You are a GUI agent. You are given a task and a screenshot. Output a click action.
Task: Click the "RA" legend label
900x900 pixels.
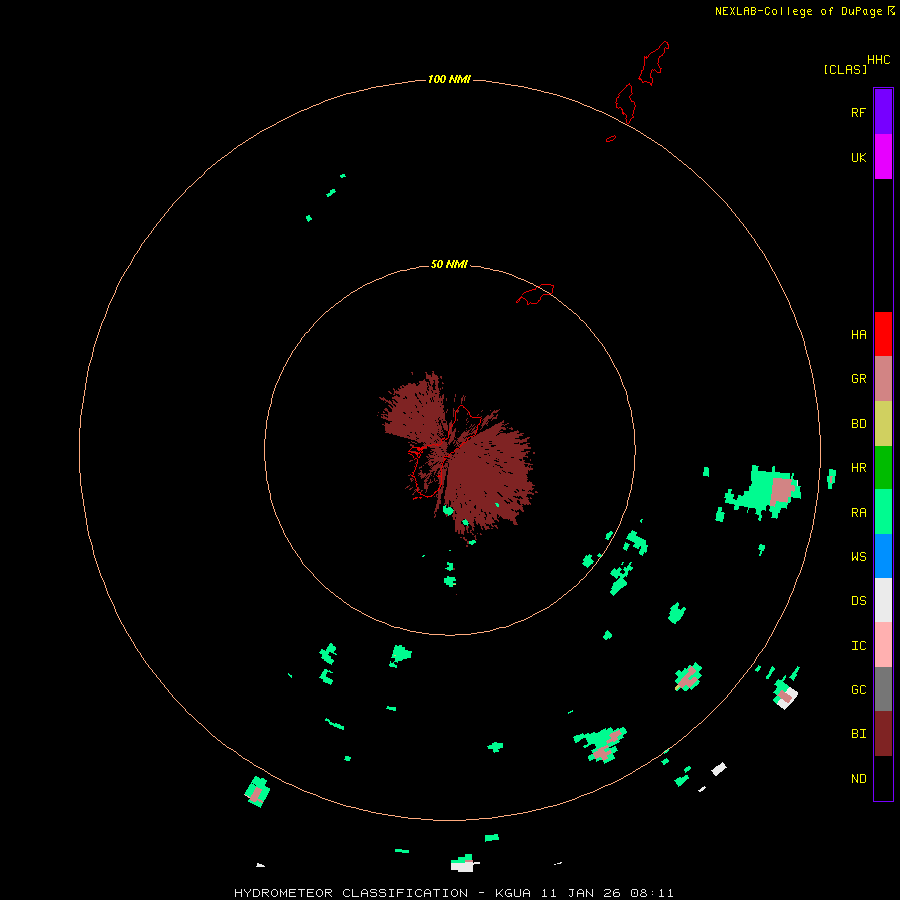858,512
